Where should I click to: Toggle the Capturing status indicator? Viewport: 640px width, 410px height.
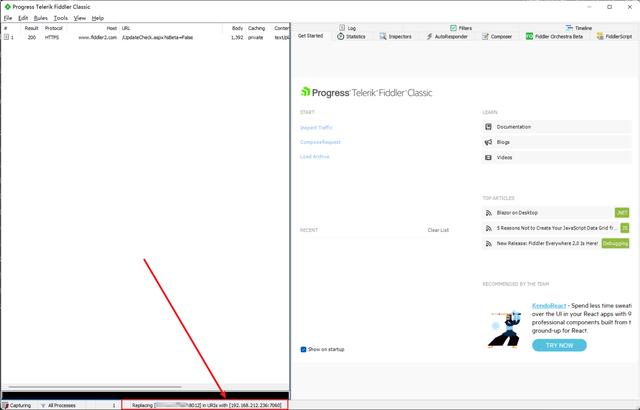point(18,405)
